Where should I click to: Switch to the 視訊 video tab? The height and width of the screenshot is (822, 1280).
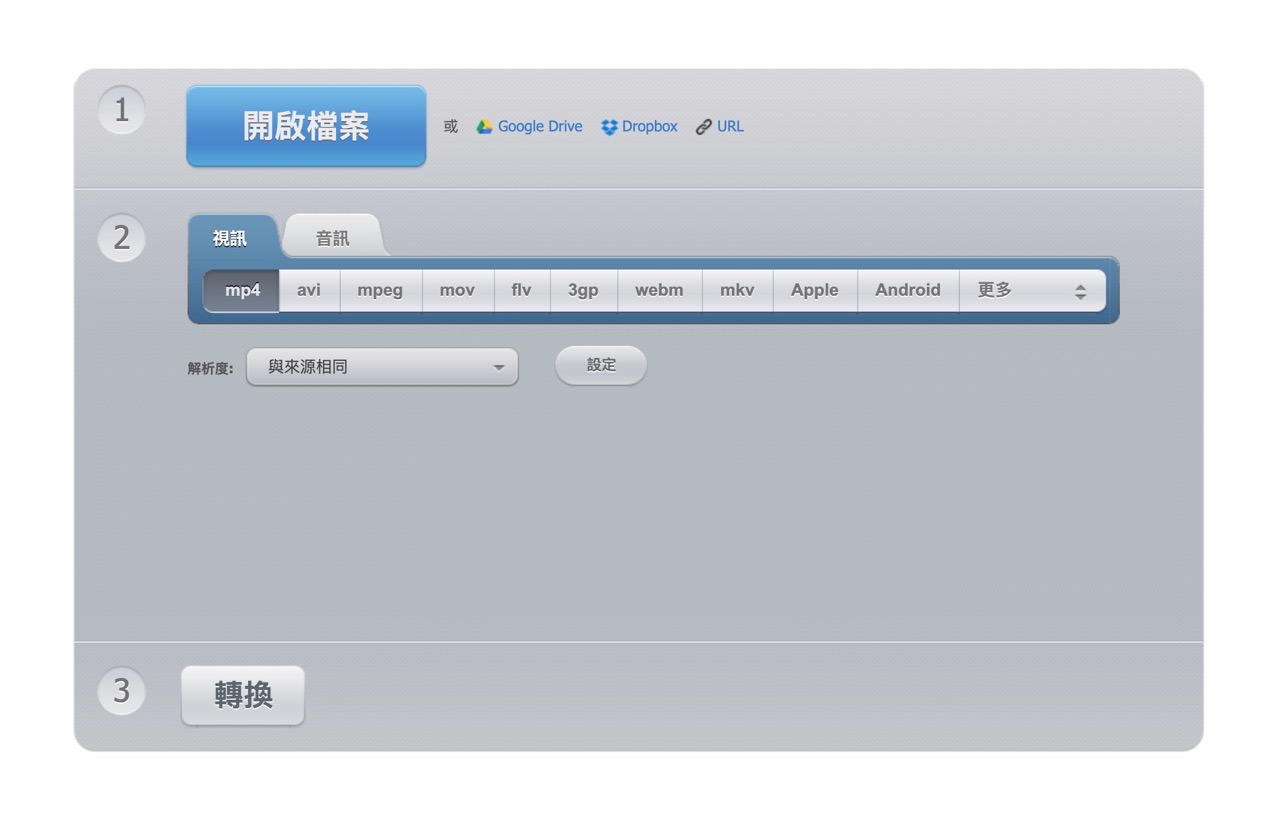tap(231, 238)
